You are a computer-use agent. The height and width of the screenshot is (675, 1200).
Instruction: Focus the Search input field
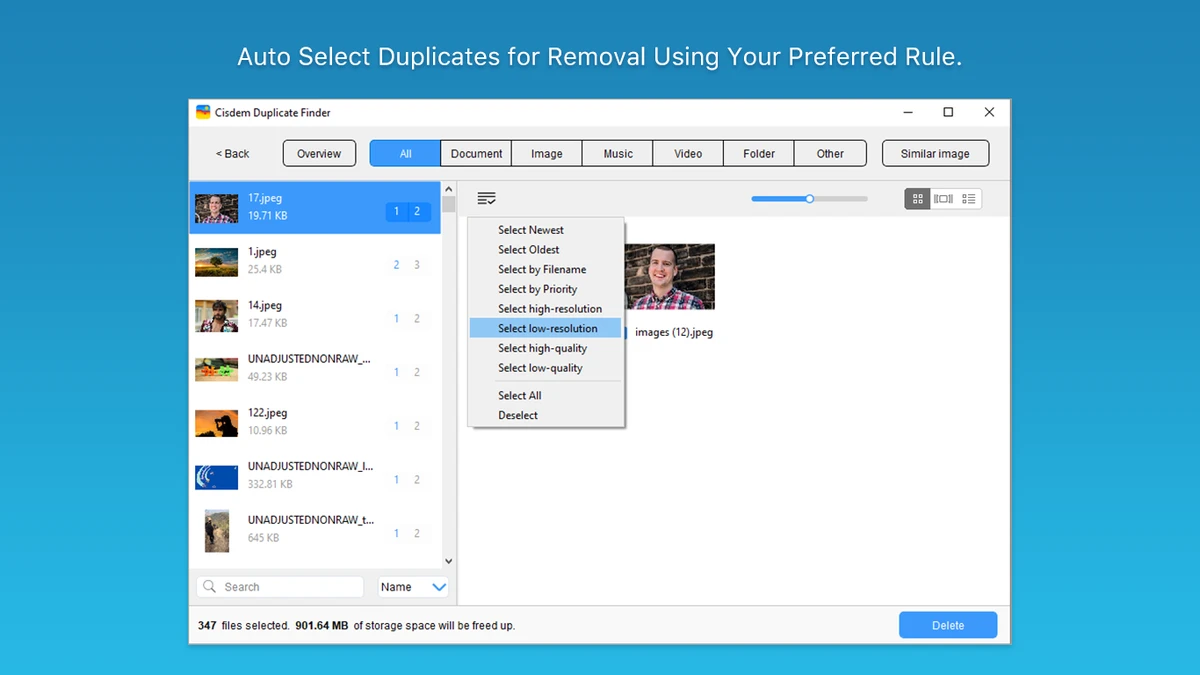pyautogui.click(x=280, y=587)
